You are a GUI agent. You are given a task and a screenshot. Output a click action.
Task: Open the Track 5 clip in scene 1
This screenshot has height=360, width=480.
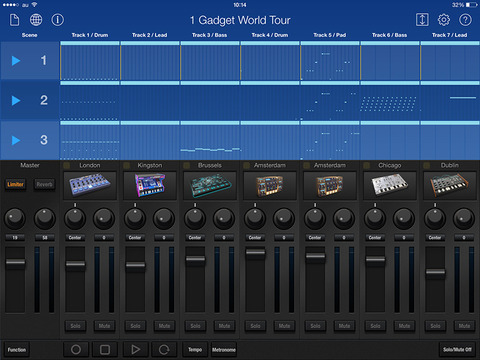click(330, 61)
